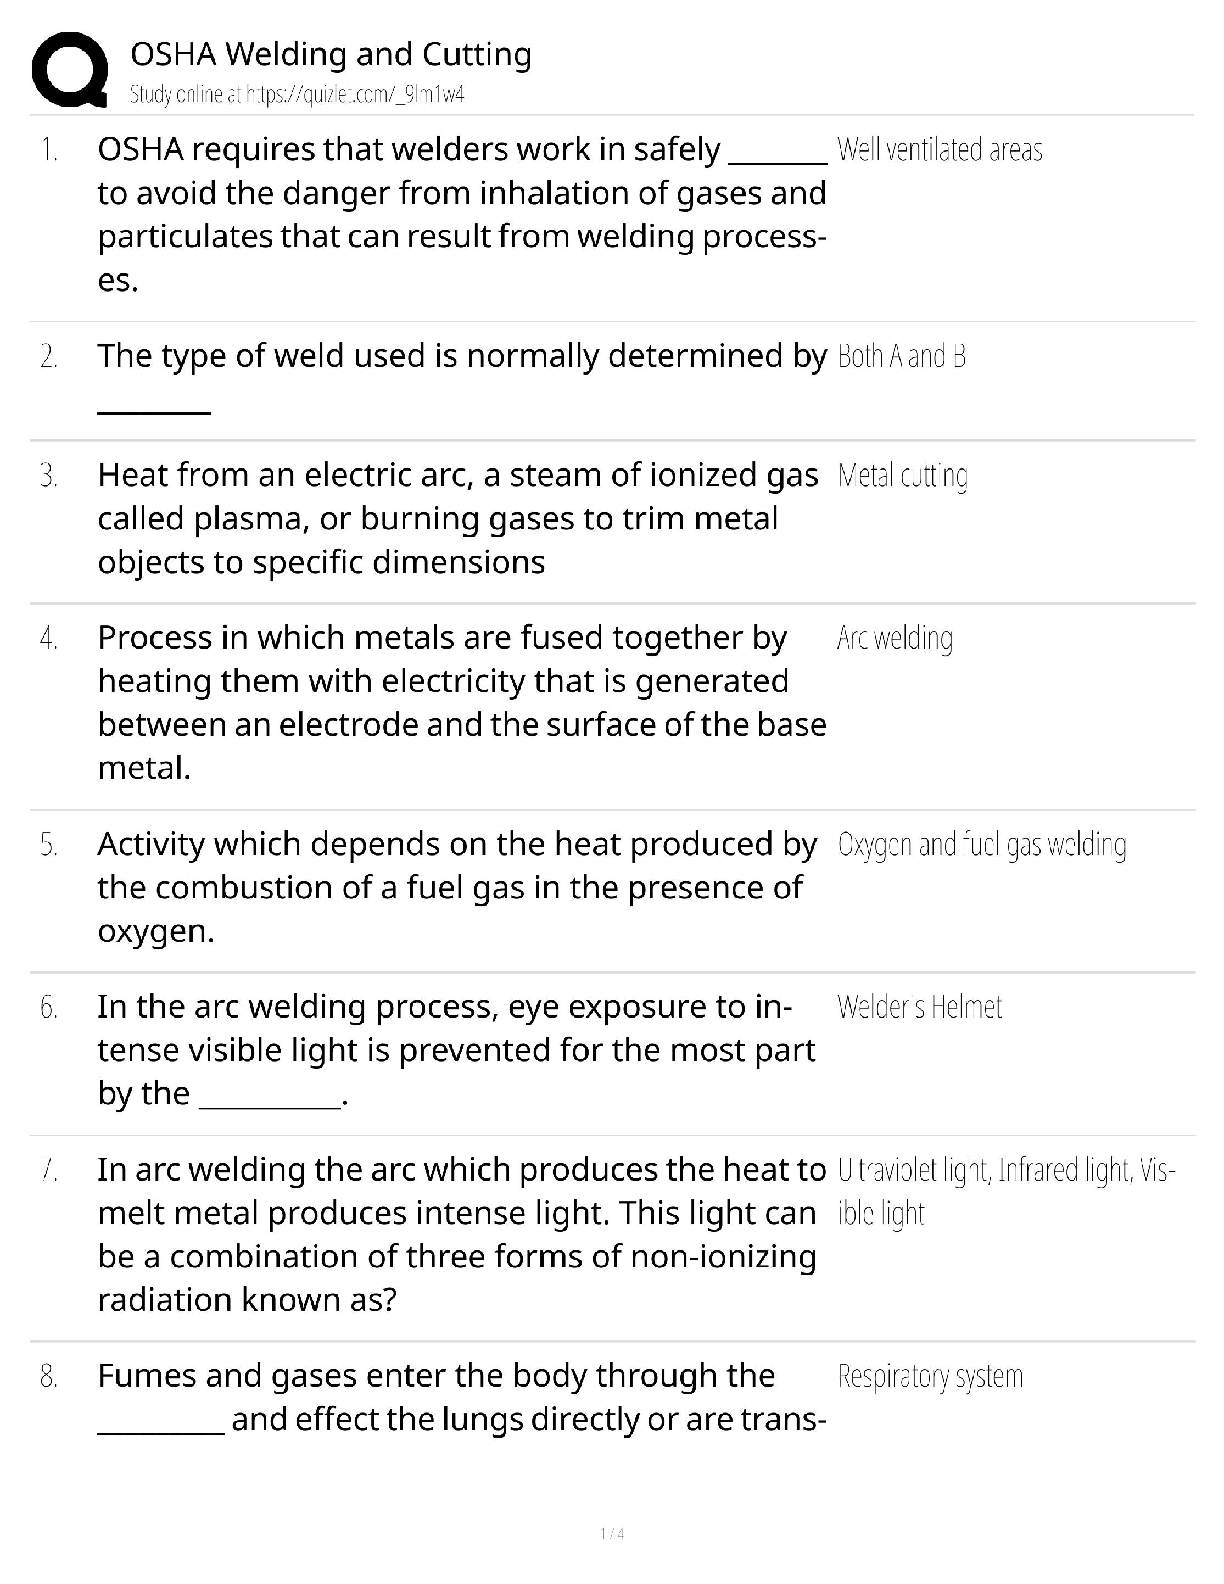
Task: Select the answer Well ventilated areas
Action: [939, 150]
